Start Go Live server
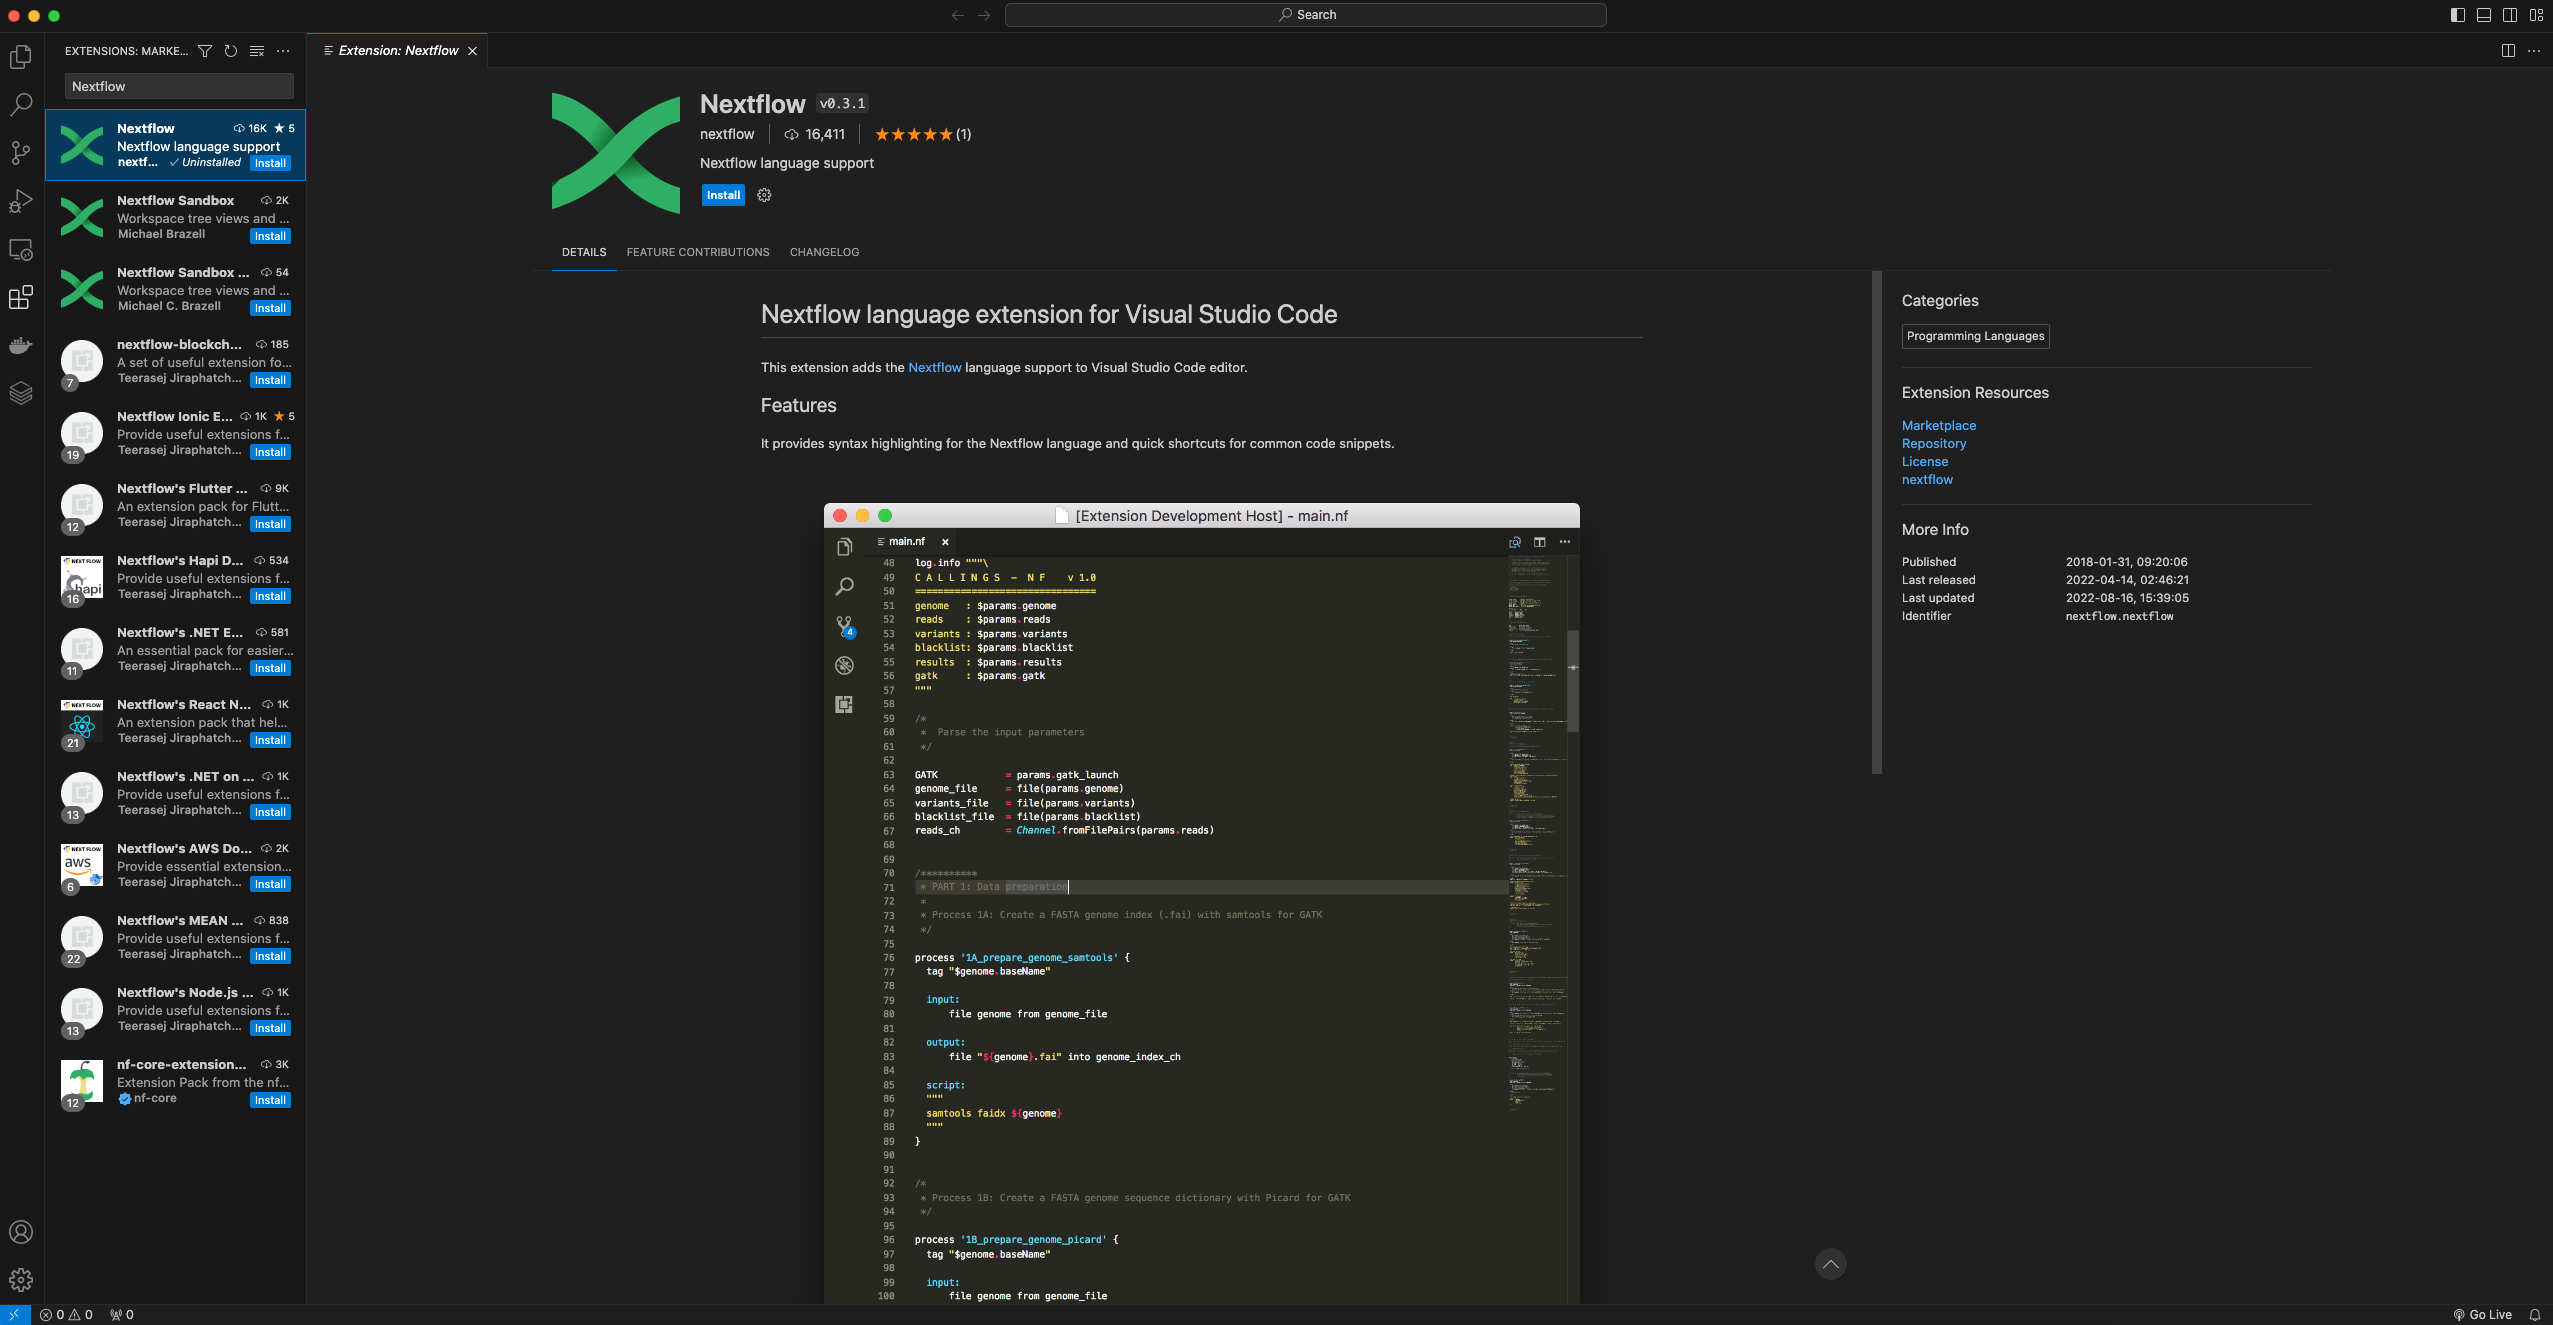This screenshot has height=1325, width=2553. tap(2482, 1315)
